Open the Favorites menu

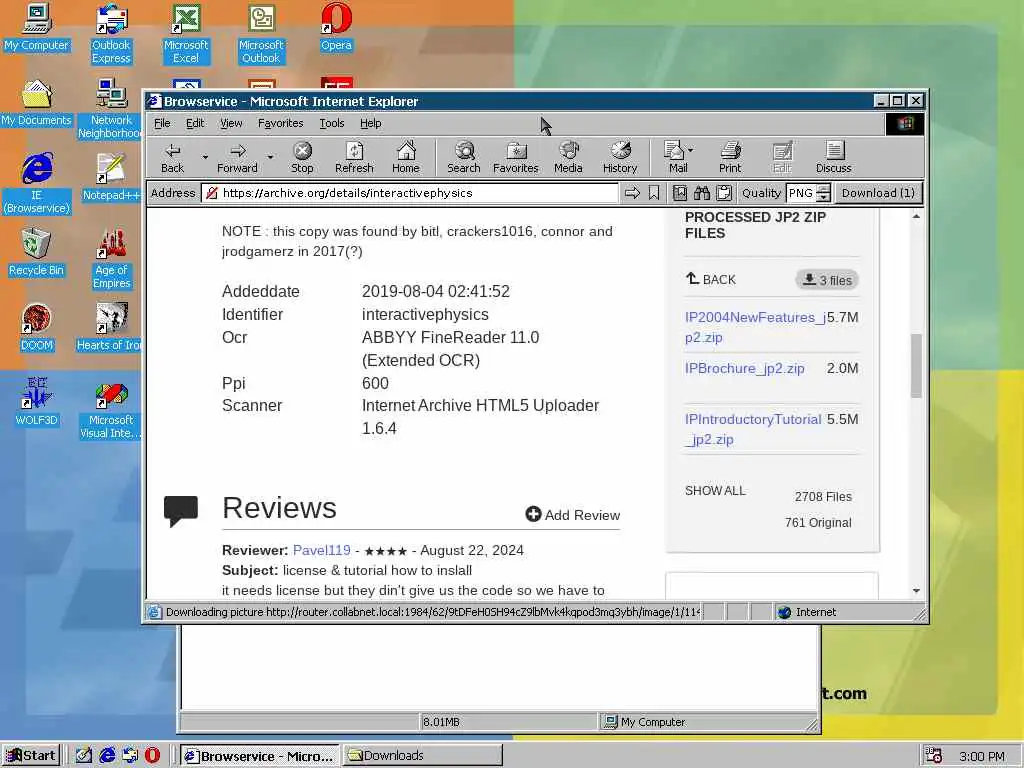280,123
